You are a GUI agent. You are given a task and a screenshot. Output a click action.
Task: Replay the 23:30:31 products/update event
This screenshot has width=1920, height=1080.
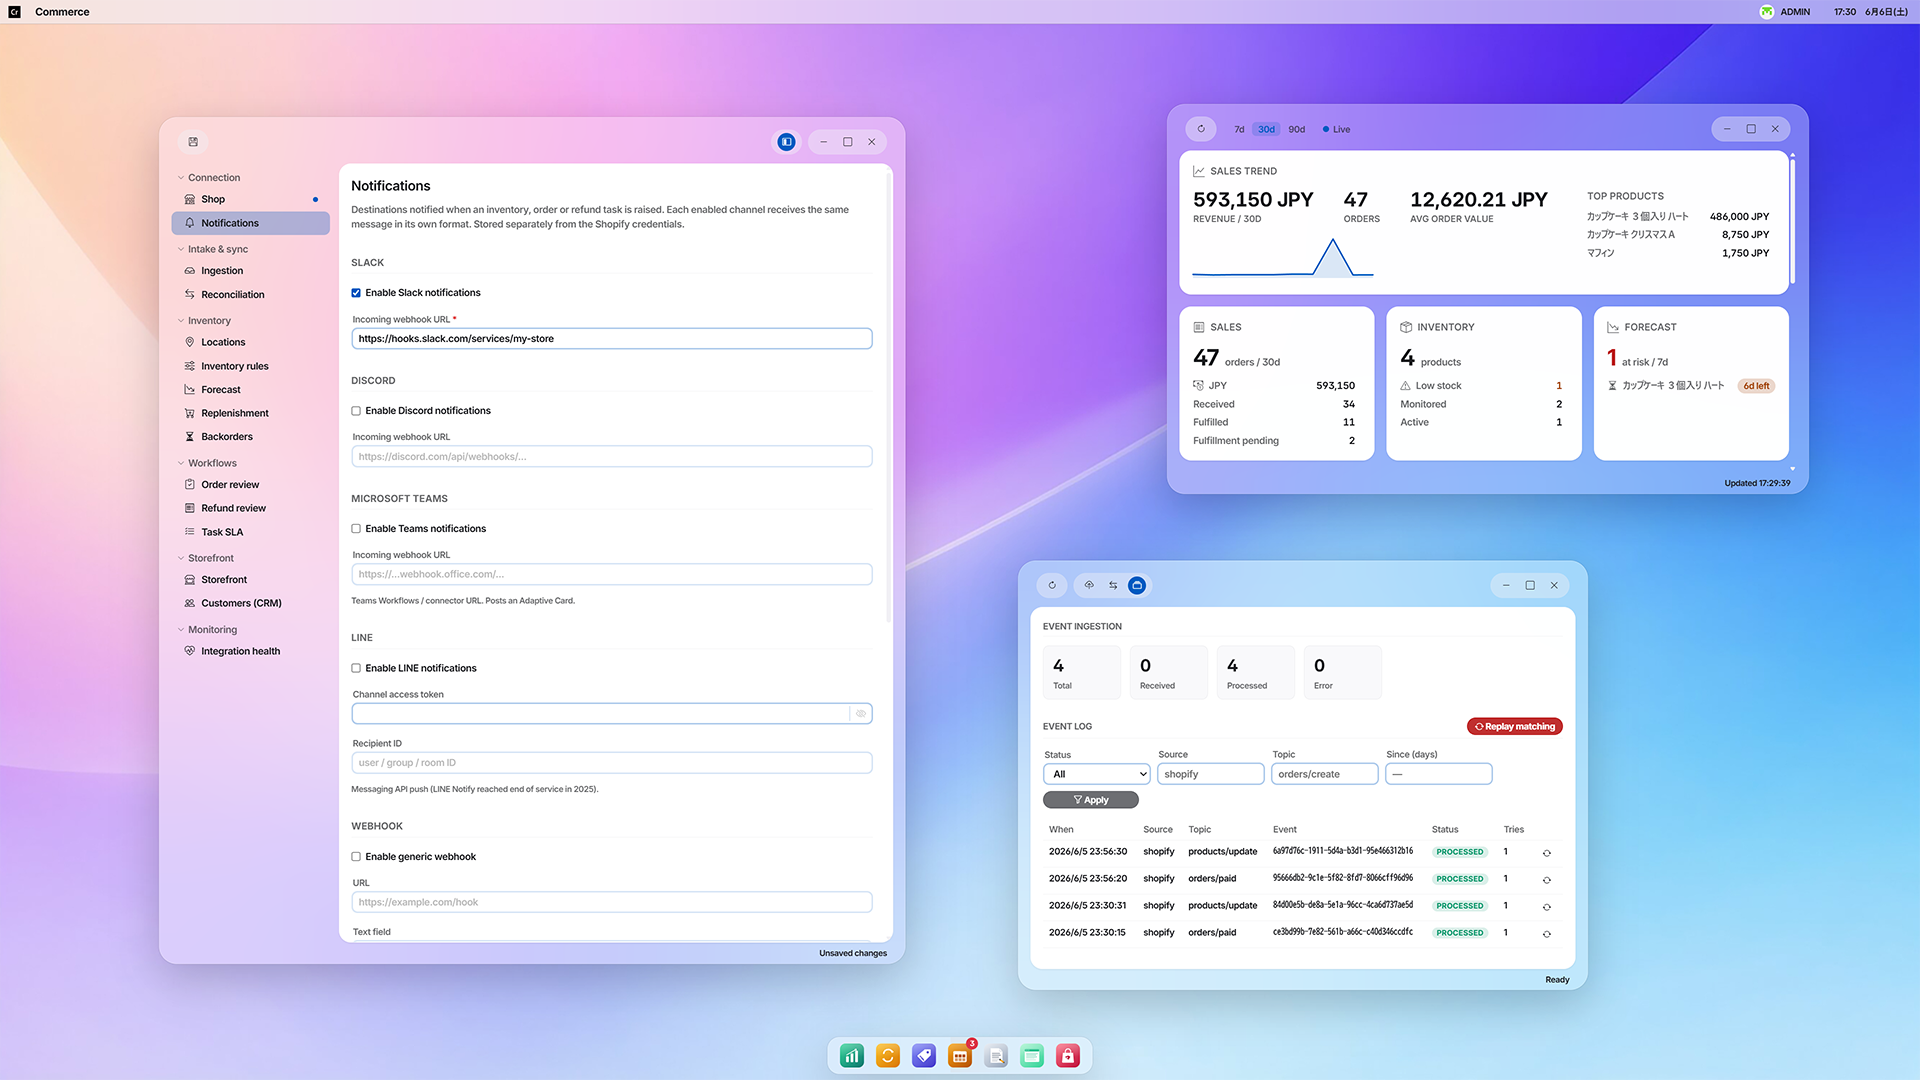click(1547, 907)
